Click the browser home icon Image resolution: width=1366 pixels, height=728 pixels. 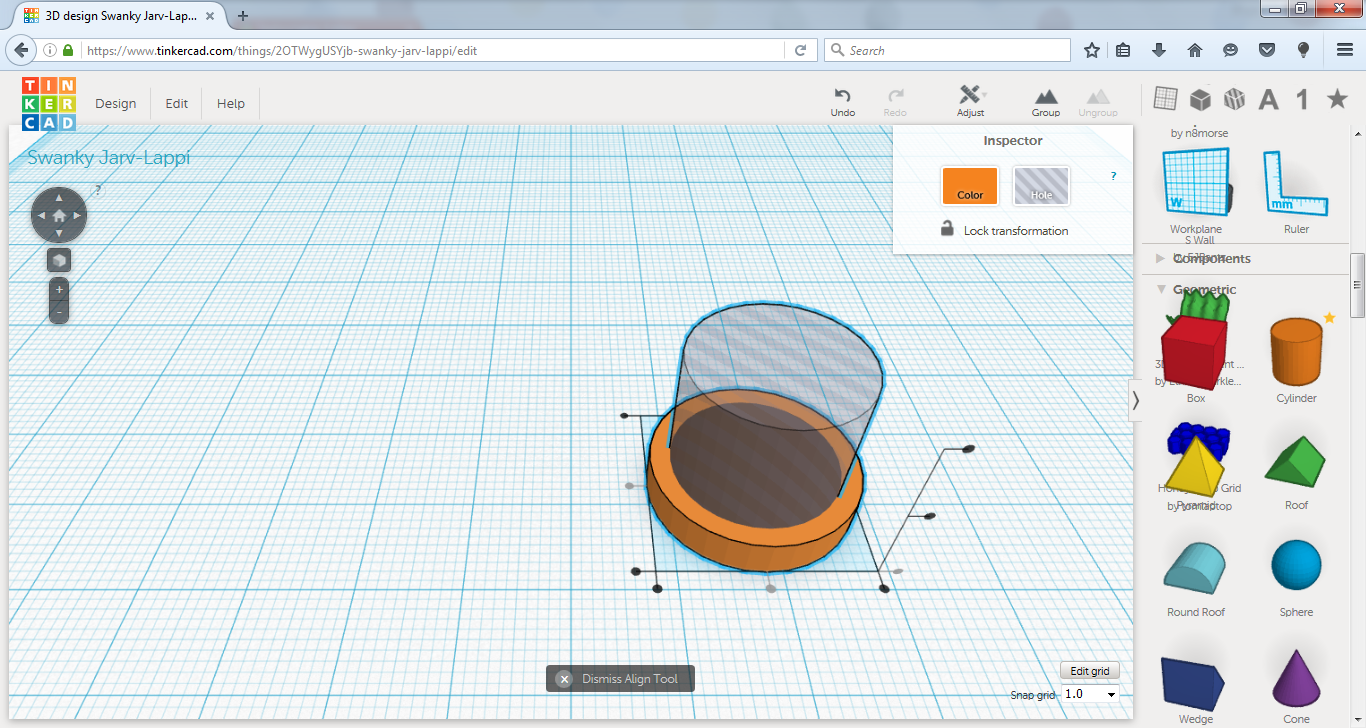click(1194, 50)
